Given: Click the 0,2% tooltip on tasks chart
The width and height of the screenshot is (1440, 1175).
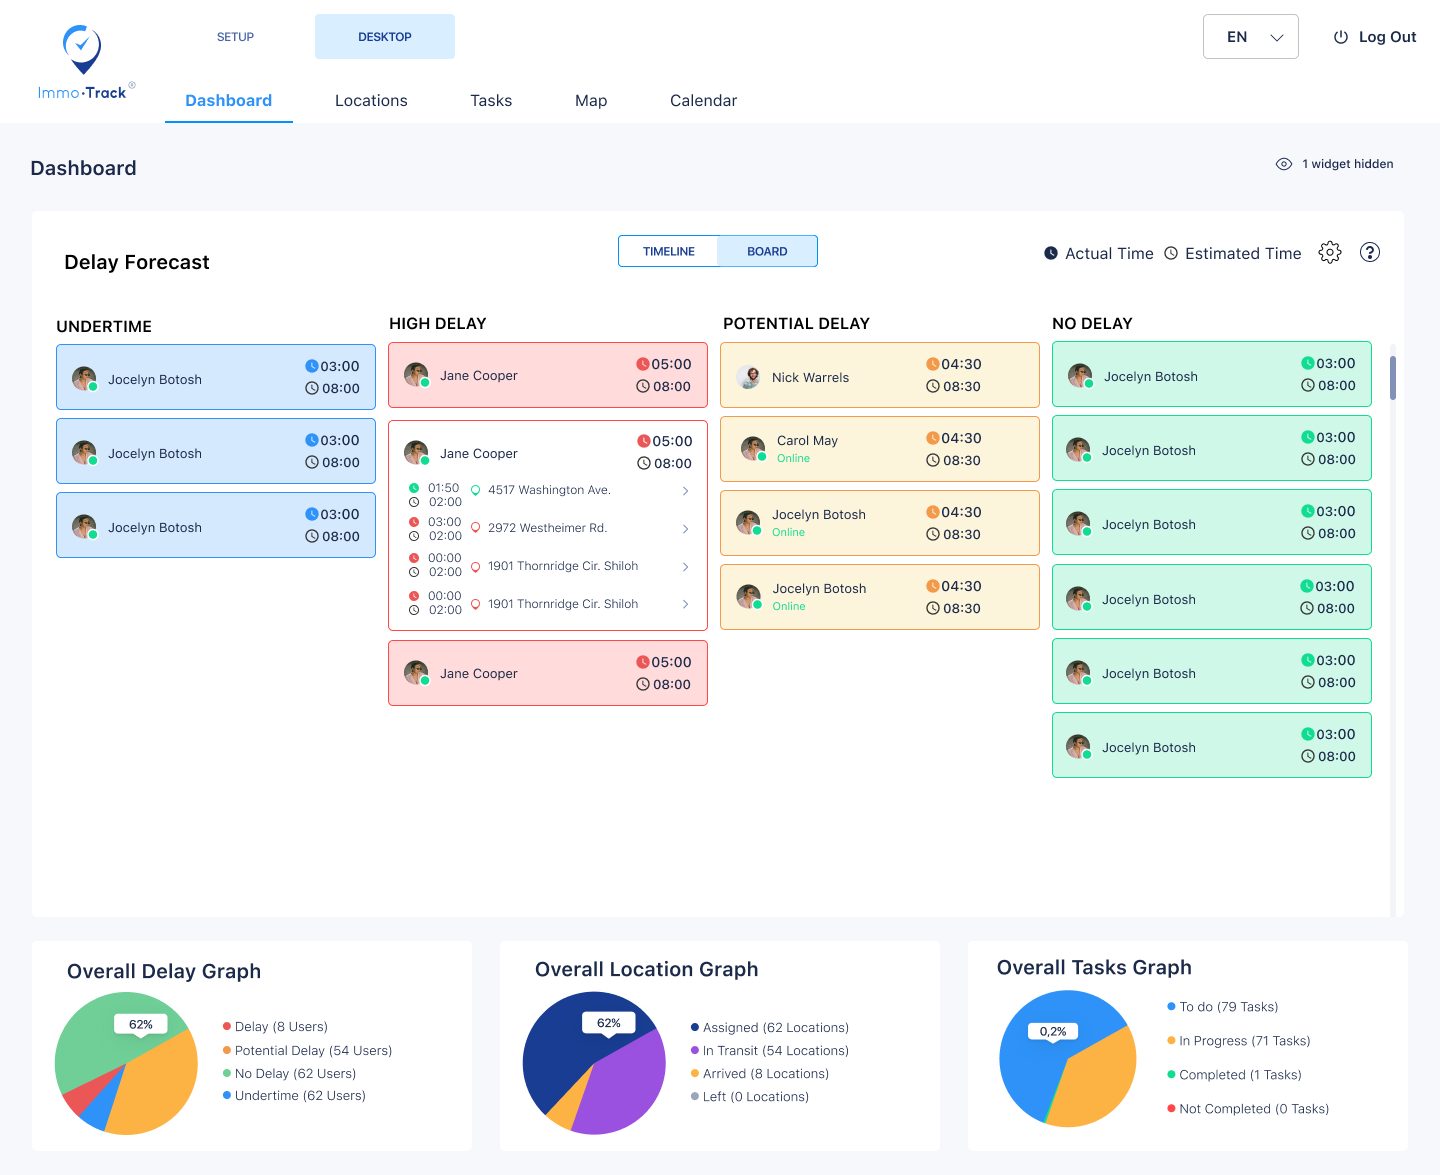Looking at the screenshot, I should pyautogui.click(x=1053, y=1031).
